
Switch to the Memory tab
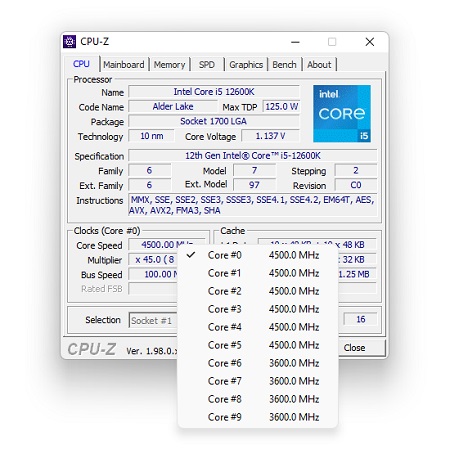pos(169,65)
